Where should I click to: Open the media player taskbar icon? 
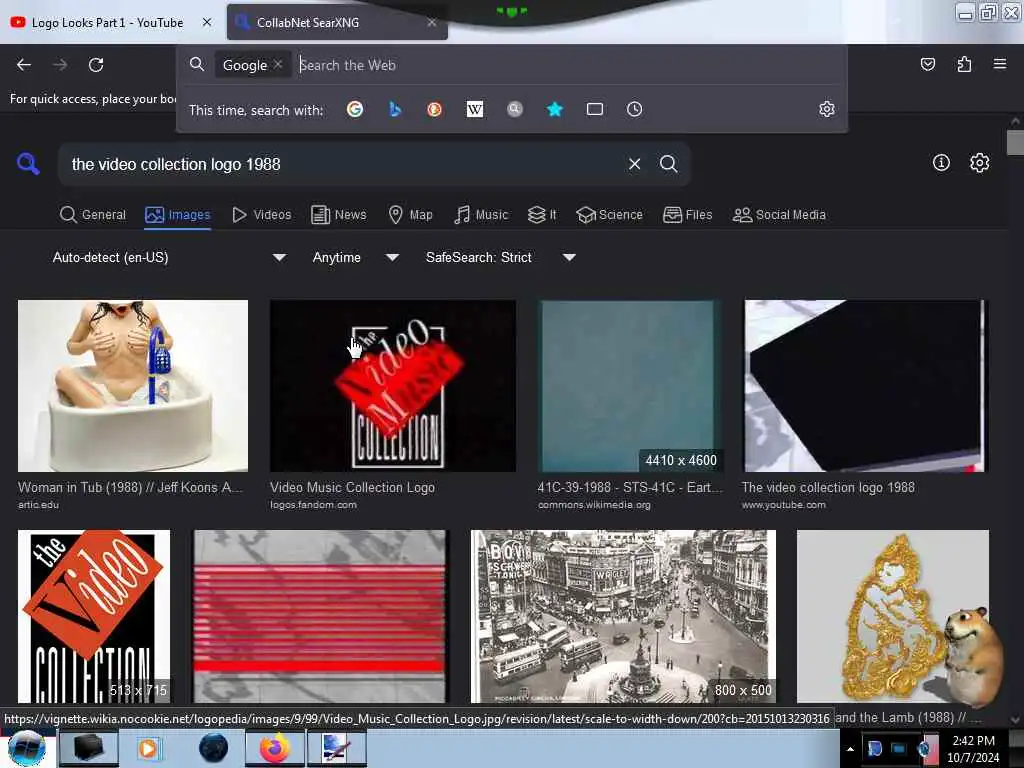pos(148,748)
